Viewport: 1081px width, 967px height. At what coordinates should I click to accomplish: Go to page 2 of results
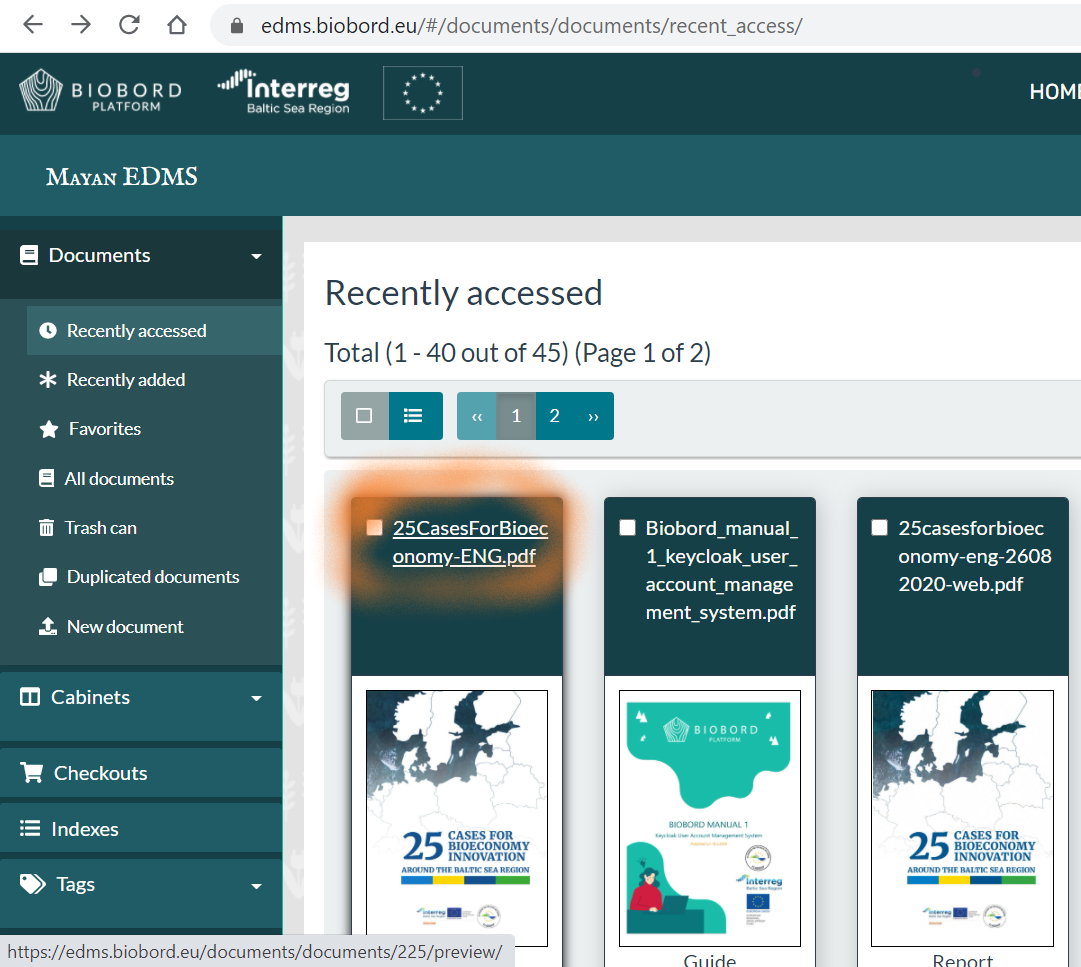click(554, 416)
